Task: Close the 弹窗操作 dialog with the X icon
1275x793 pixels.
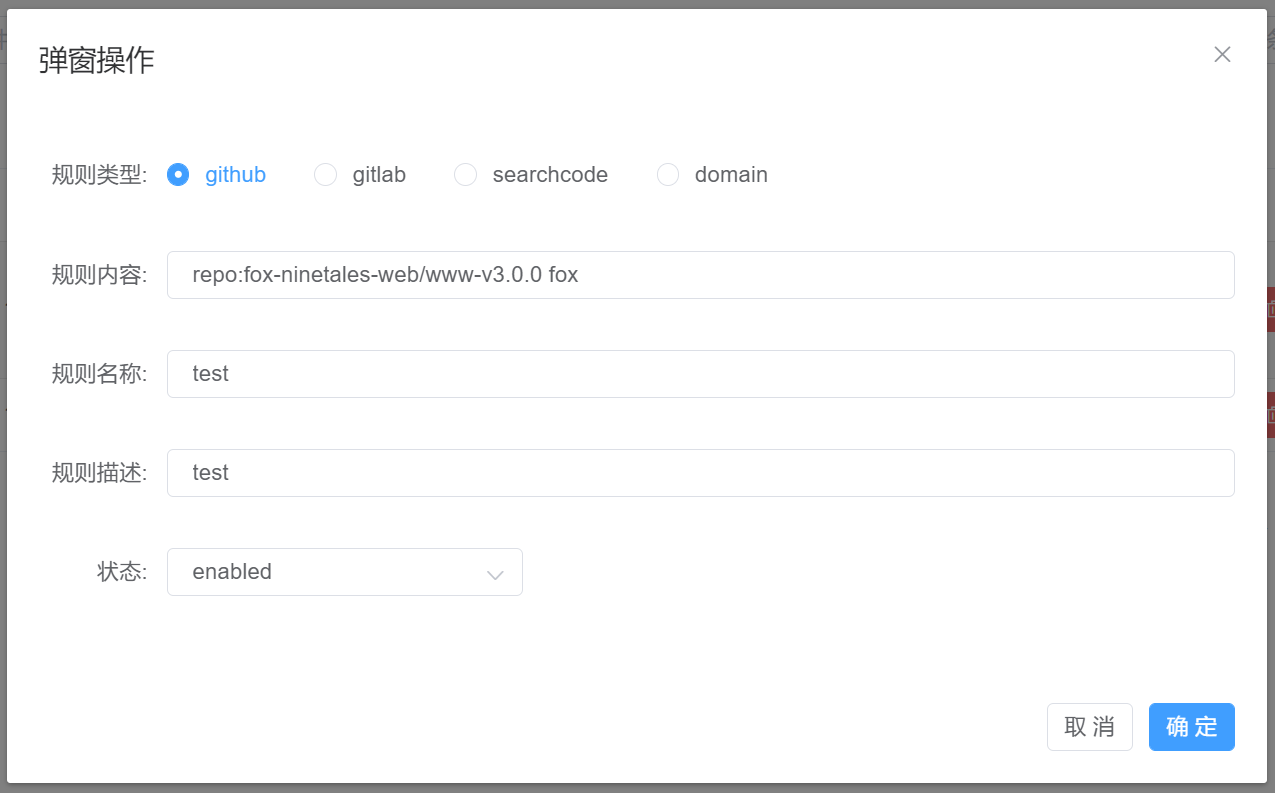Action: click(1221, 55)
